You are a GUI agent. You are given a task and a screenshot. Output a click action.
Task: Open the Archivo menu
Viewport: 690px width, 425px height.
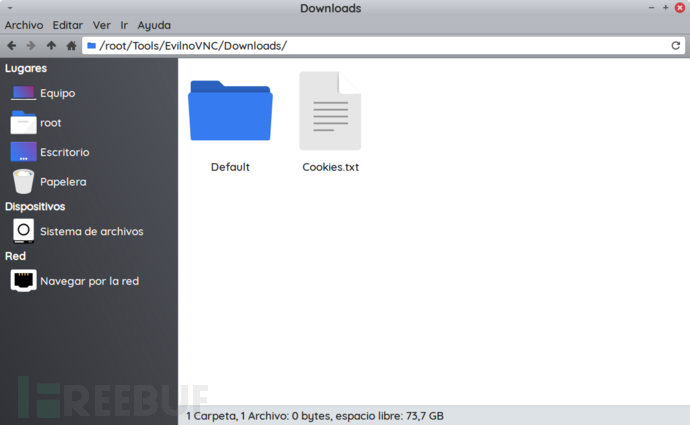click(24, 25)
